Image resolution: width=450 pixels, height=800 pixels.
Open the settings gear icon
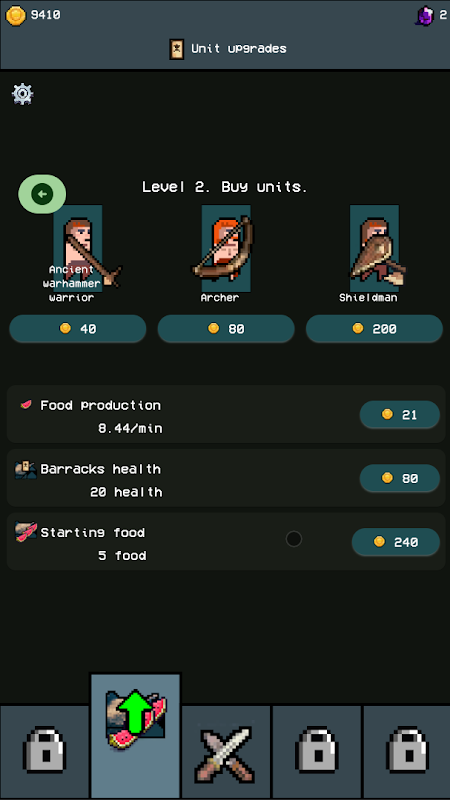pyautogui.click(x=22, y=94)
